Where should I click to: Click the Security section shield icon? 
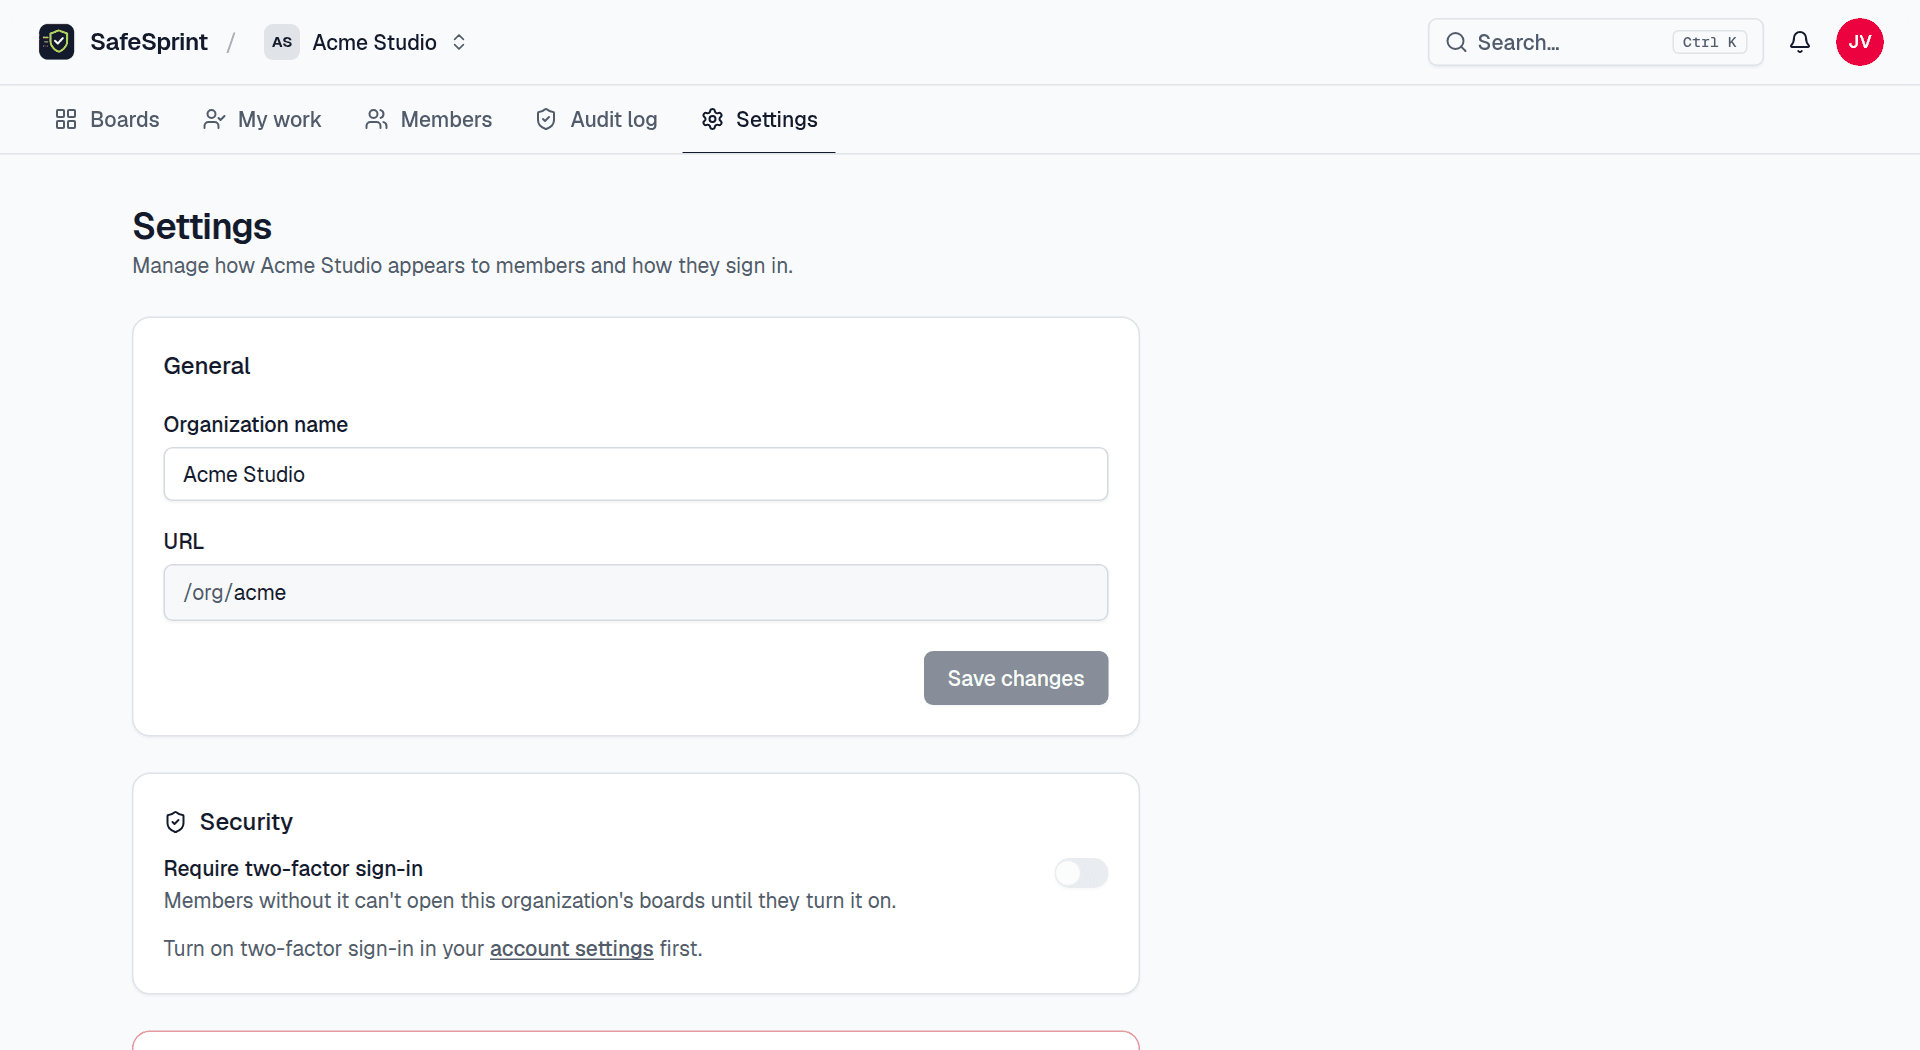click(x=176, y=822)
